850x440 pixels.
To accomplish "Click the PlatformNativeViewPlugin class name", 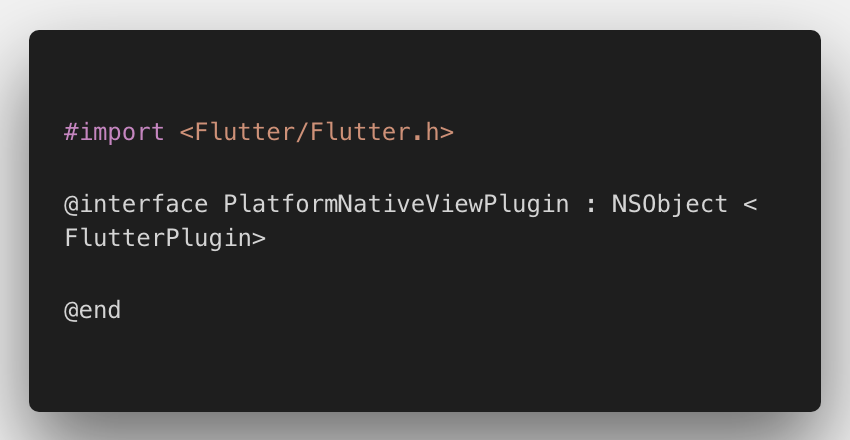I will pyautogui.click(x=396, y=204).
